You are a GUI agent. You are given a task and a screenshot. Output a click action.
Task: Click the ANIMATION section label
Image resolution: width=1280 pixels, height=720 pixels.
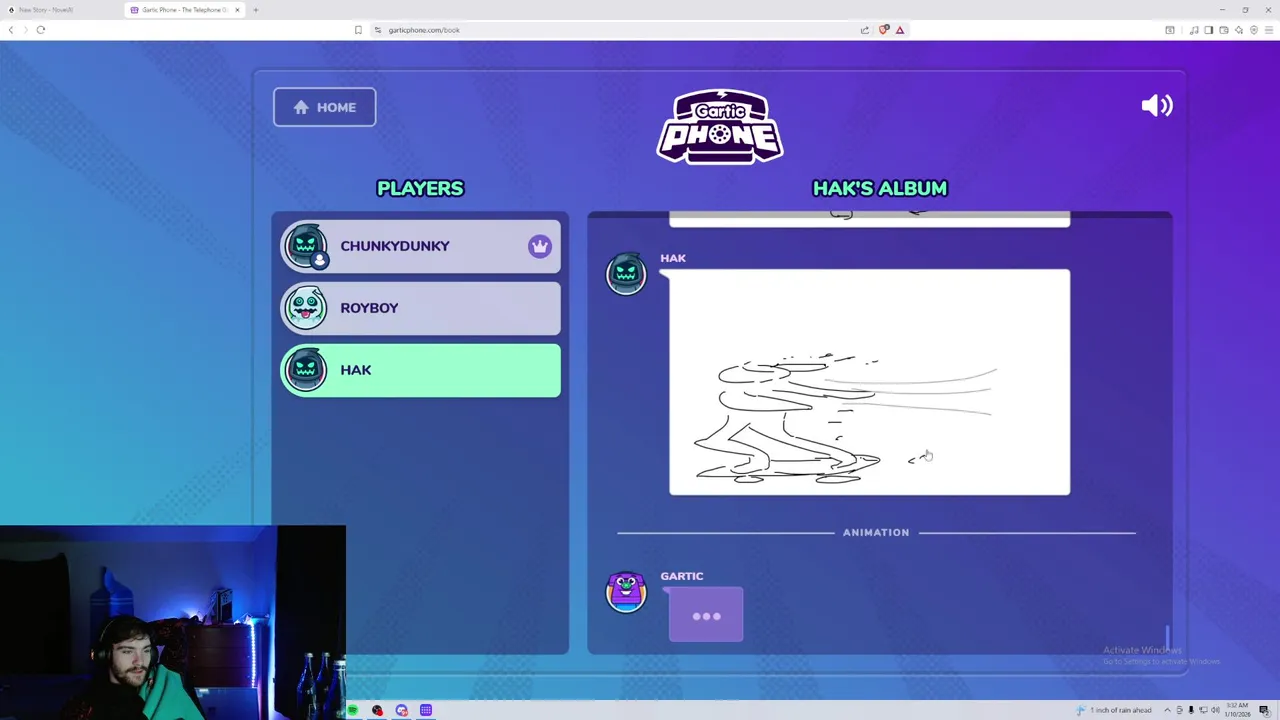(x=876, y=532)
